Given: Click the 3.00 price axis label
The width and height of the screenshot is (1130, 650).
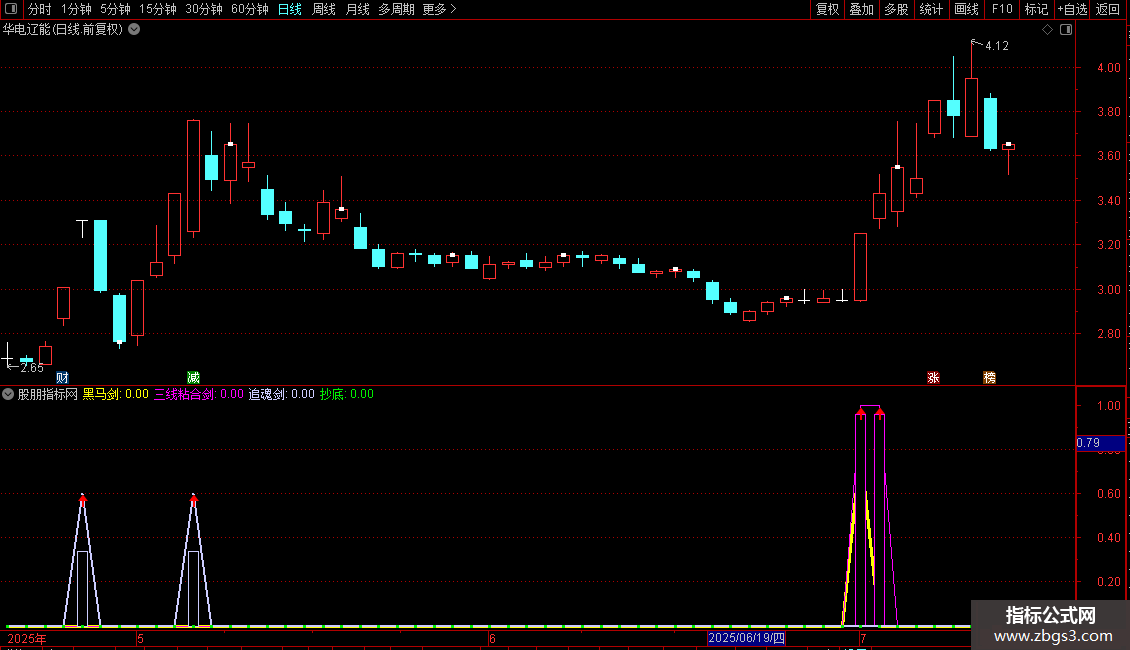Looking at the screenshot, I should [x=1108, y=290].
